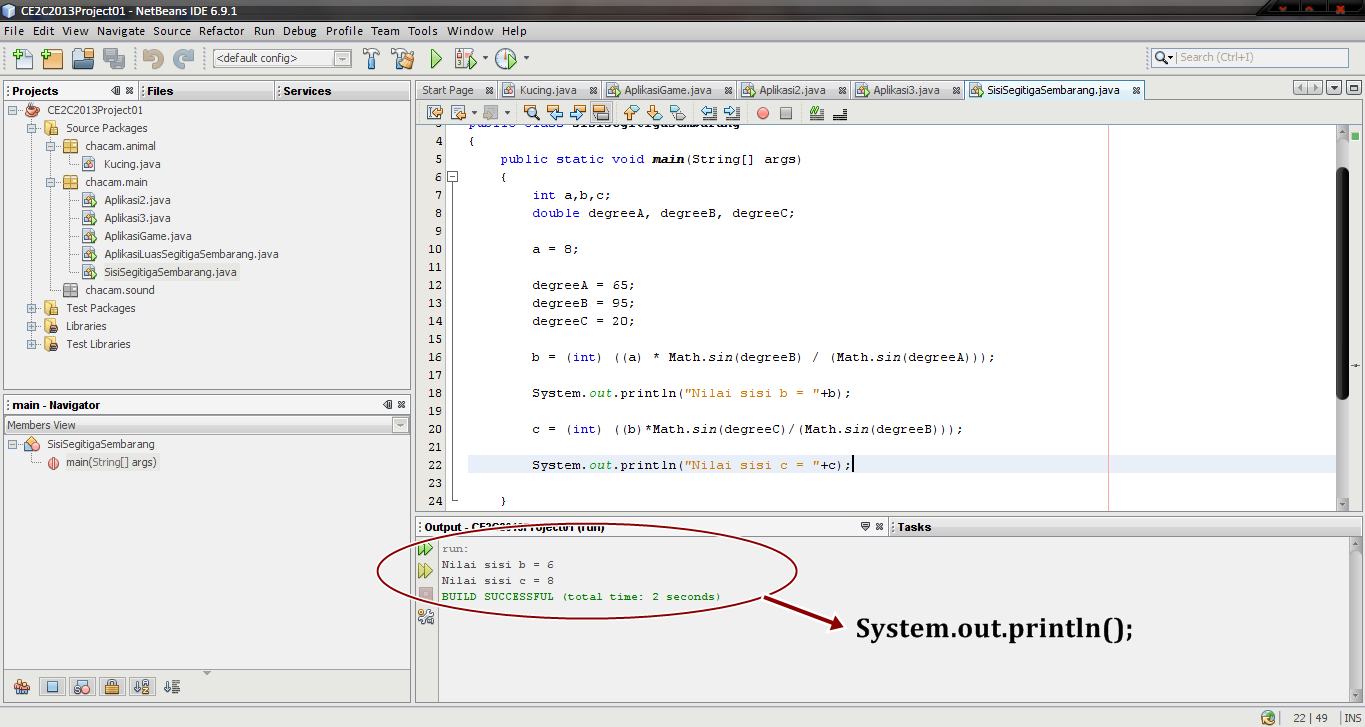Select AplikasiLuasSegitigaSembarang.java in project tree
Viewport: 1365px width, 727px height.
point(191,254)
